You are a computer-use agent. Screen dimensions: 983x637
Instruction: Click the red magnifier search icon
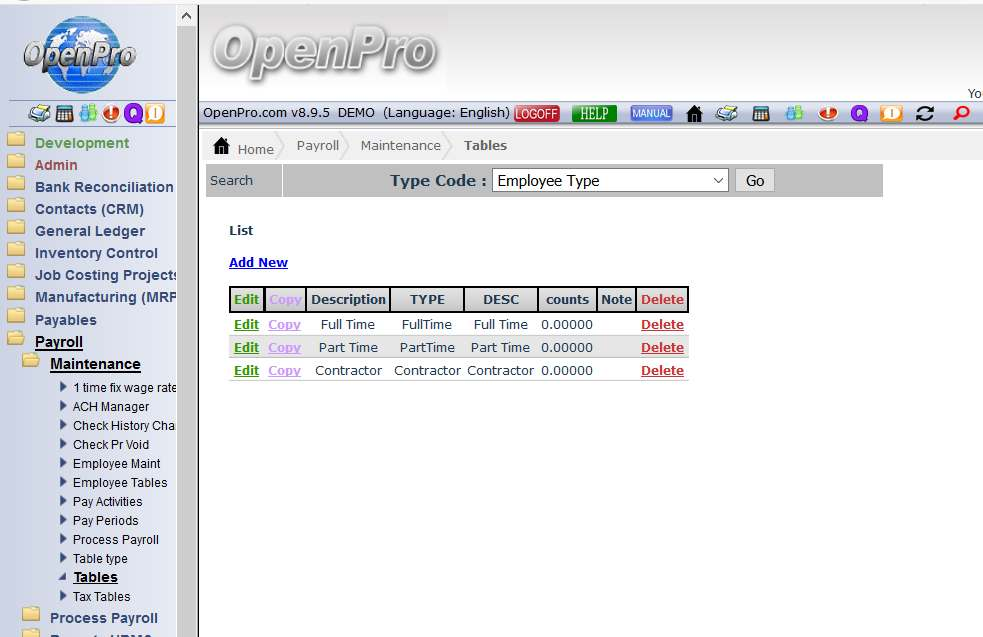(x=961, y=113)
